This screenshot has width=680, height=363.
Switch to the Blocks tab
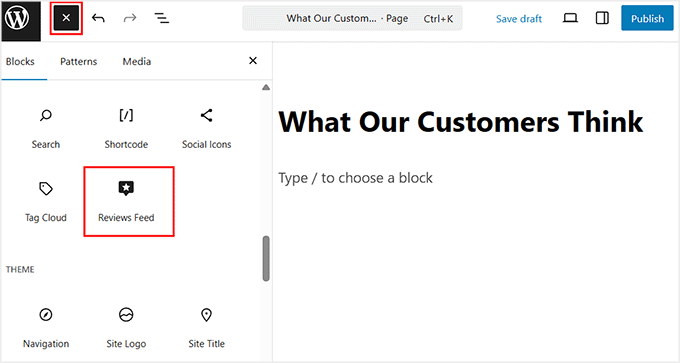coord(20,62)
